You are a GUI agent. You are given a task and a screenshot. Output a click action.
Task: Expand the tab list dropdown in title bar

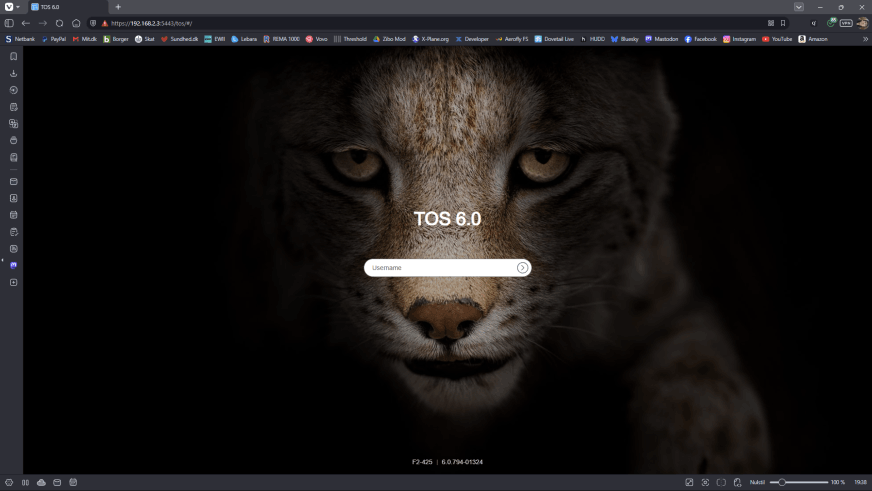(798, 7)
